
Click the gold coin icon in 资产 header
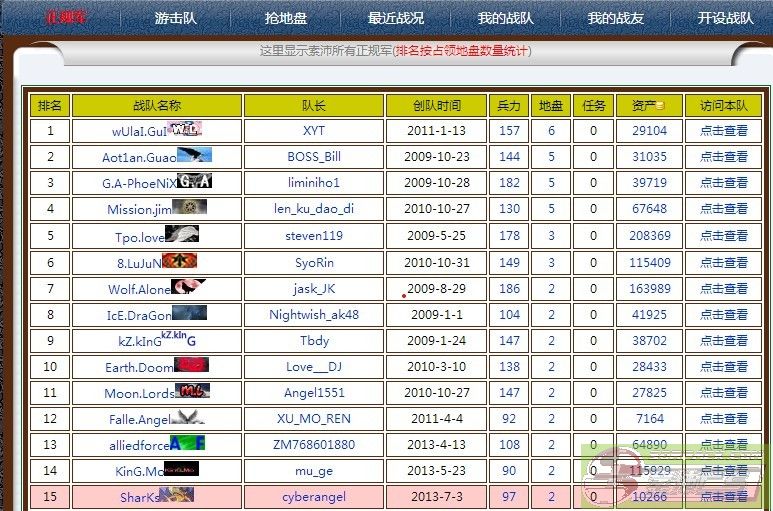click(x=662, y=106)
